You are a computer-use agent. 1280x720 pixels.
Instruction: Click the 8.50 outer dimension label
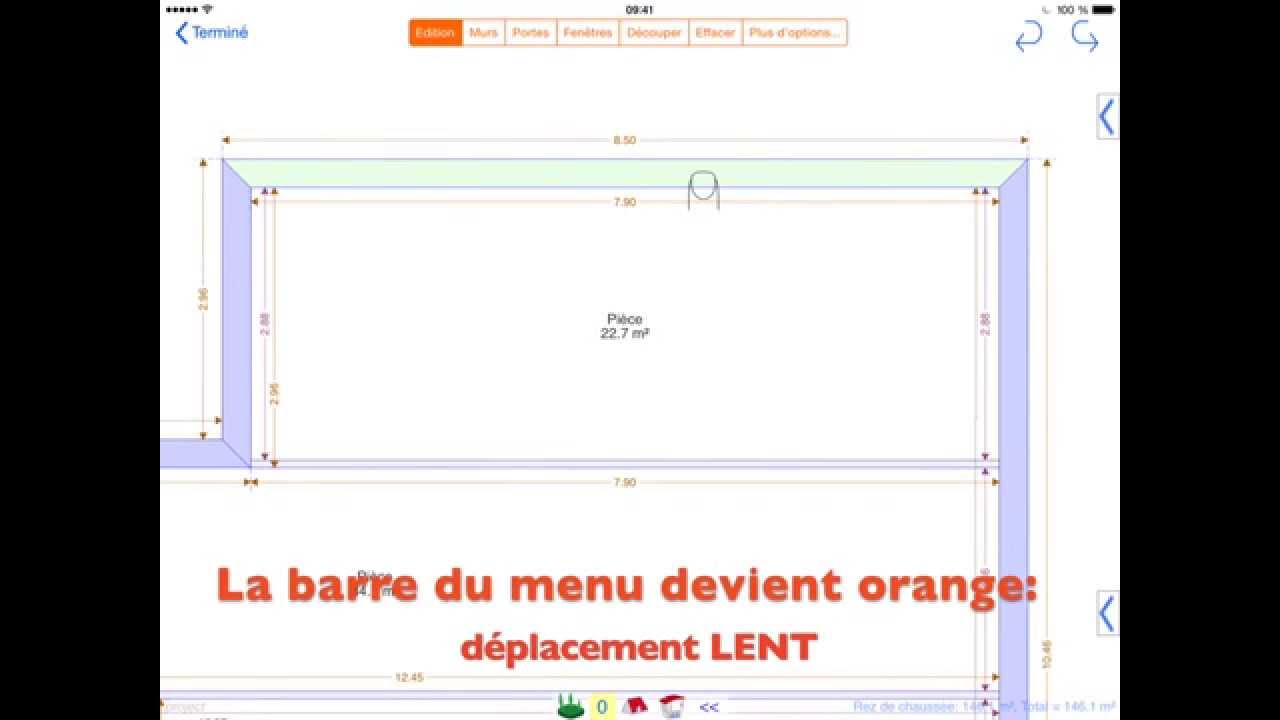coord(624,140)
